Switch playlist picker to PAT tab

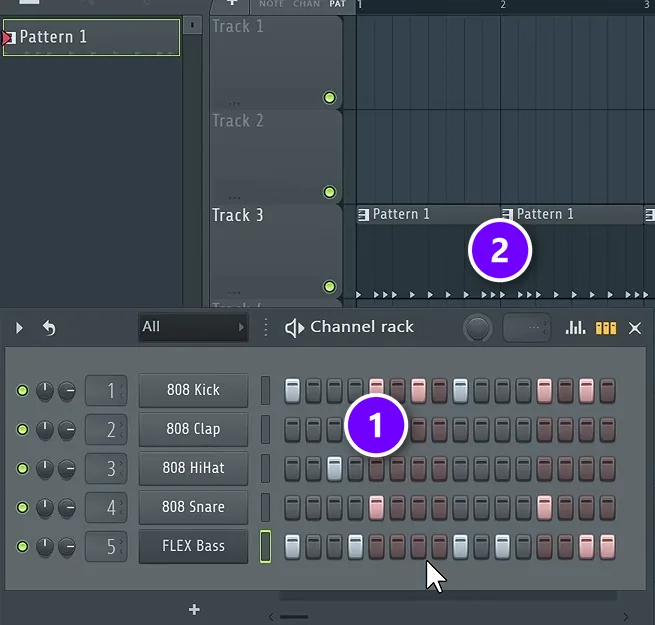337,4
